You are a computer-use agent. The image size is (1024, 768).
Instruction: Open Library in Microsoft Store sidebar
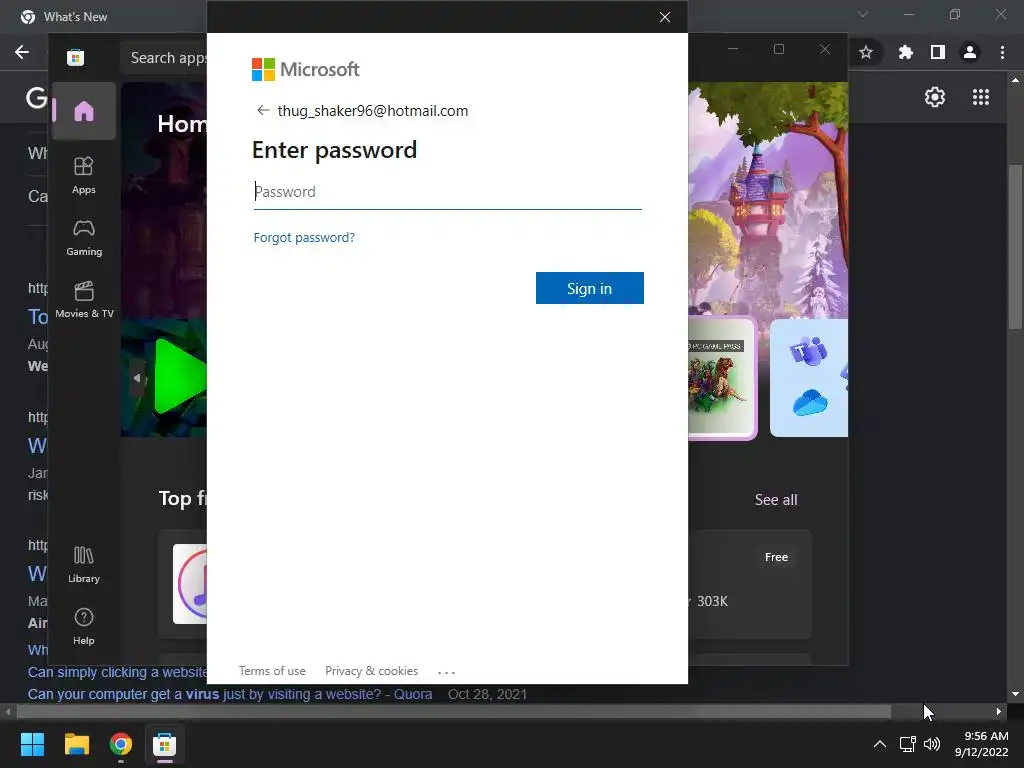pos(84,565)
